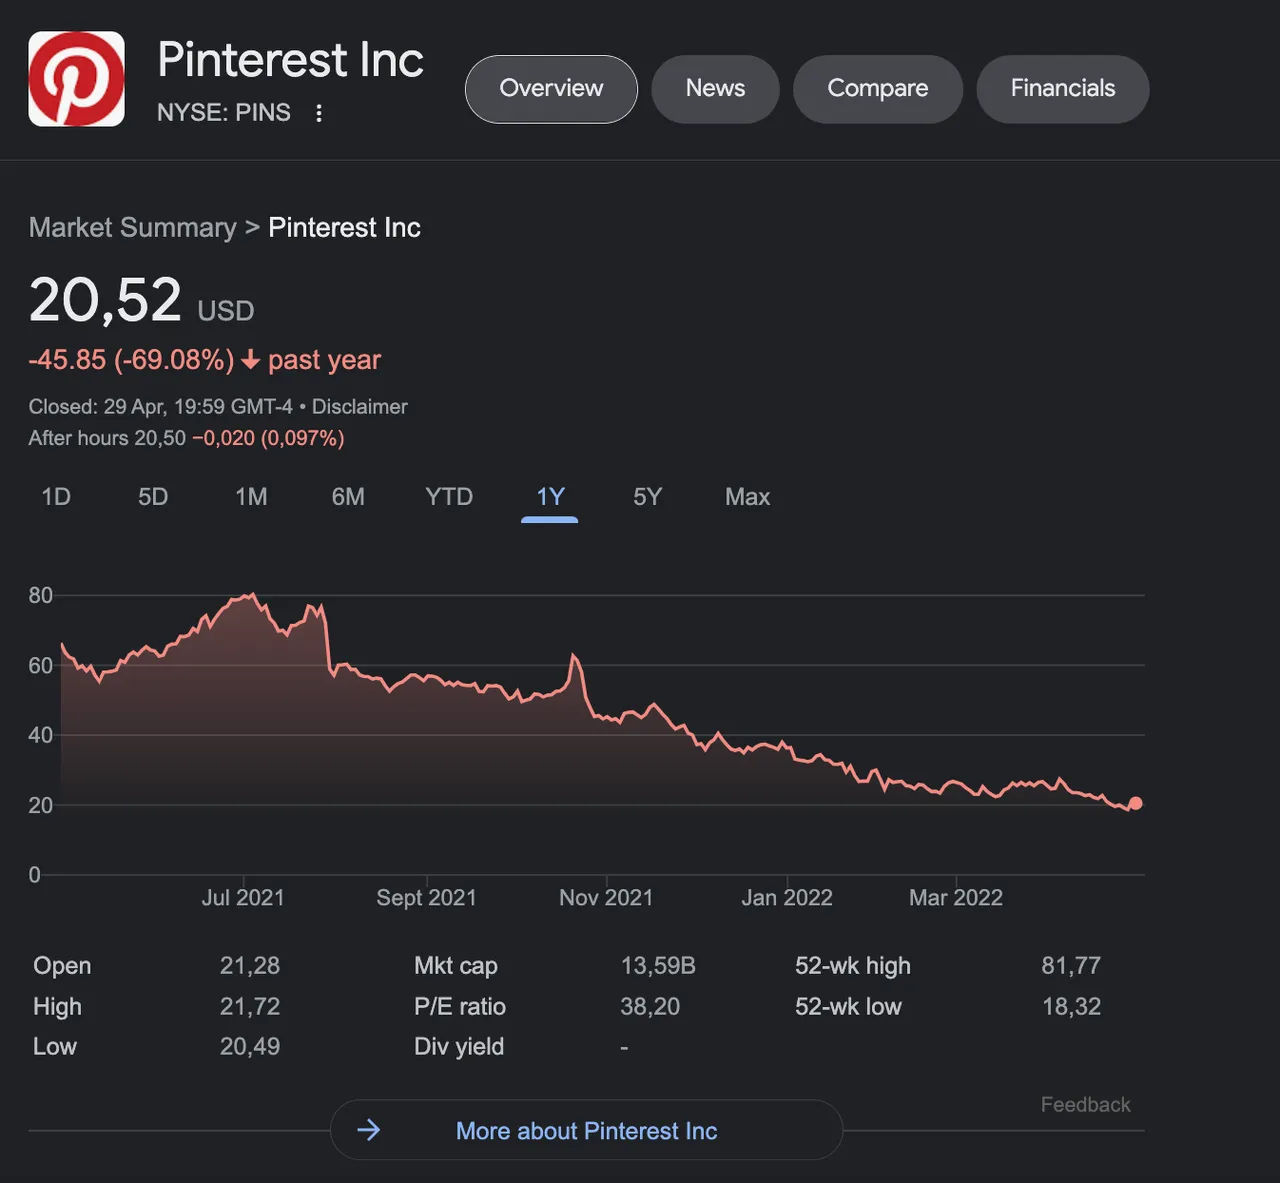Click the 52-wk low value 18,32
Image resolution: width=1280 pixels, height=1183 pixels.
1071,1007
